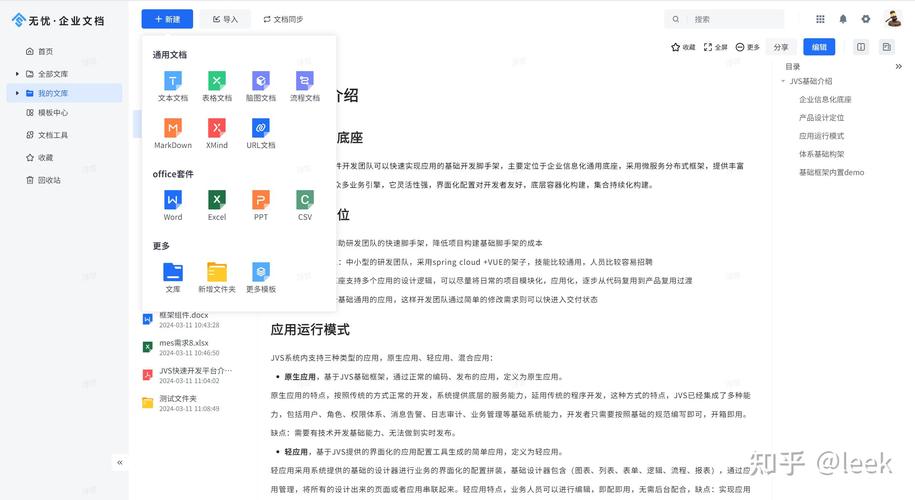
Task: Click the 无忧·企业文档 logo
Action: click(58, 20)
